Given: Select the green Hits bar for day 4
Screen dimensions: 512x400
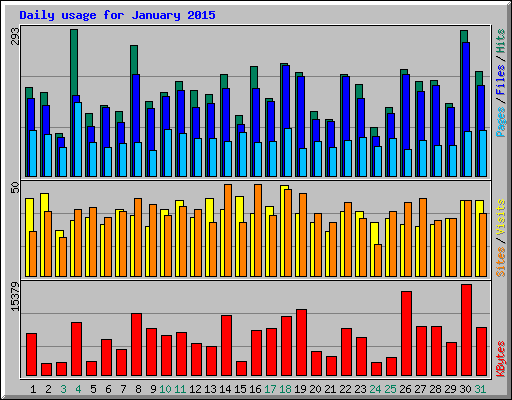Looking at the screenshot, I should click(74, 62).
